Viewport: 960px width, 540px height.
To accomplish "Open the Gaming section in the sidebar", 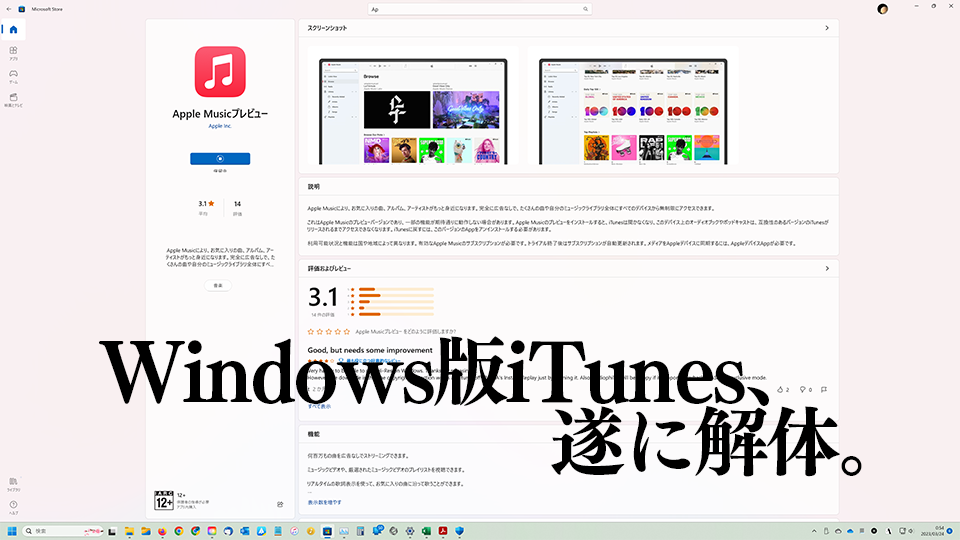I will (x=13, y=77).
